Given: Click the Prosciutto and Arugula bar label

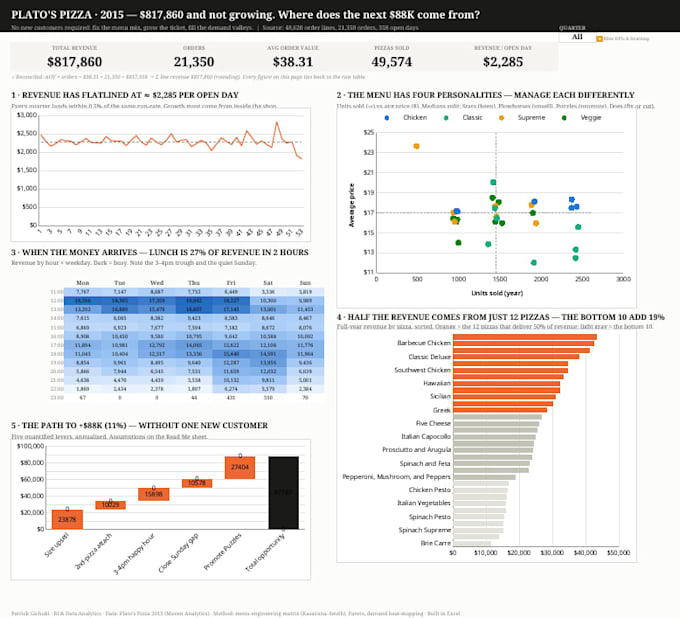Looking at the screenshot, I should tap(416, 450).
